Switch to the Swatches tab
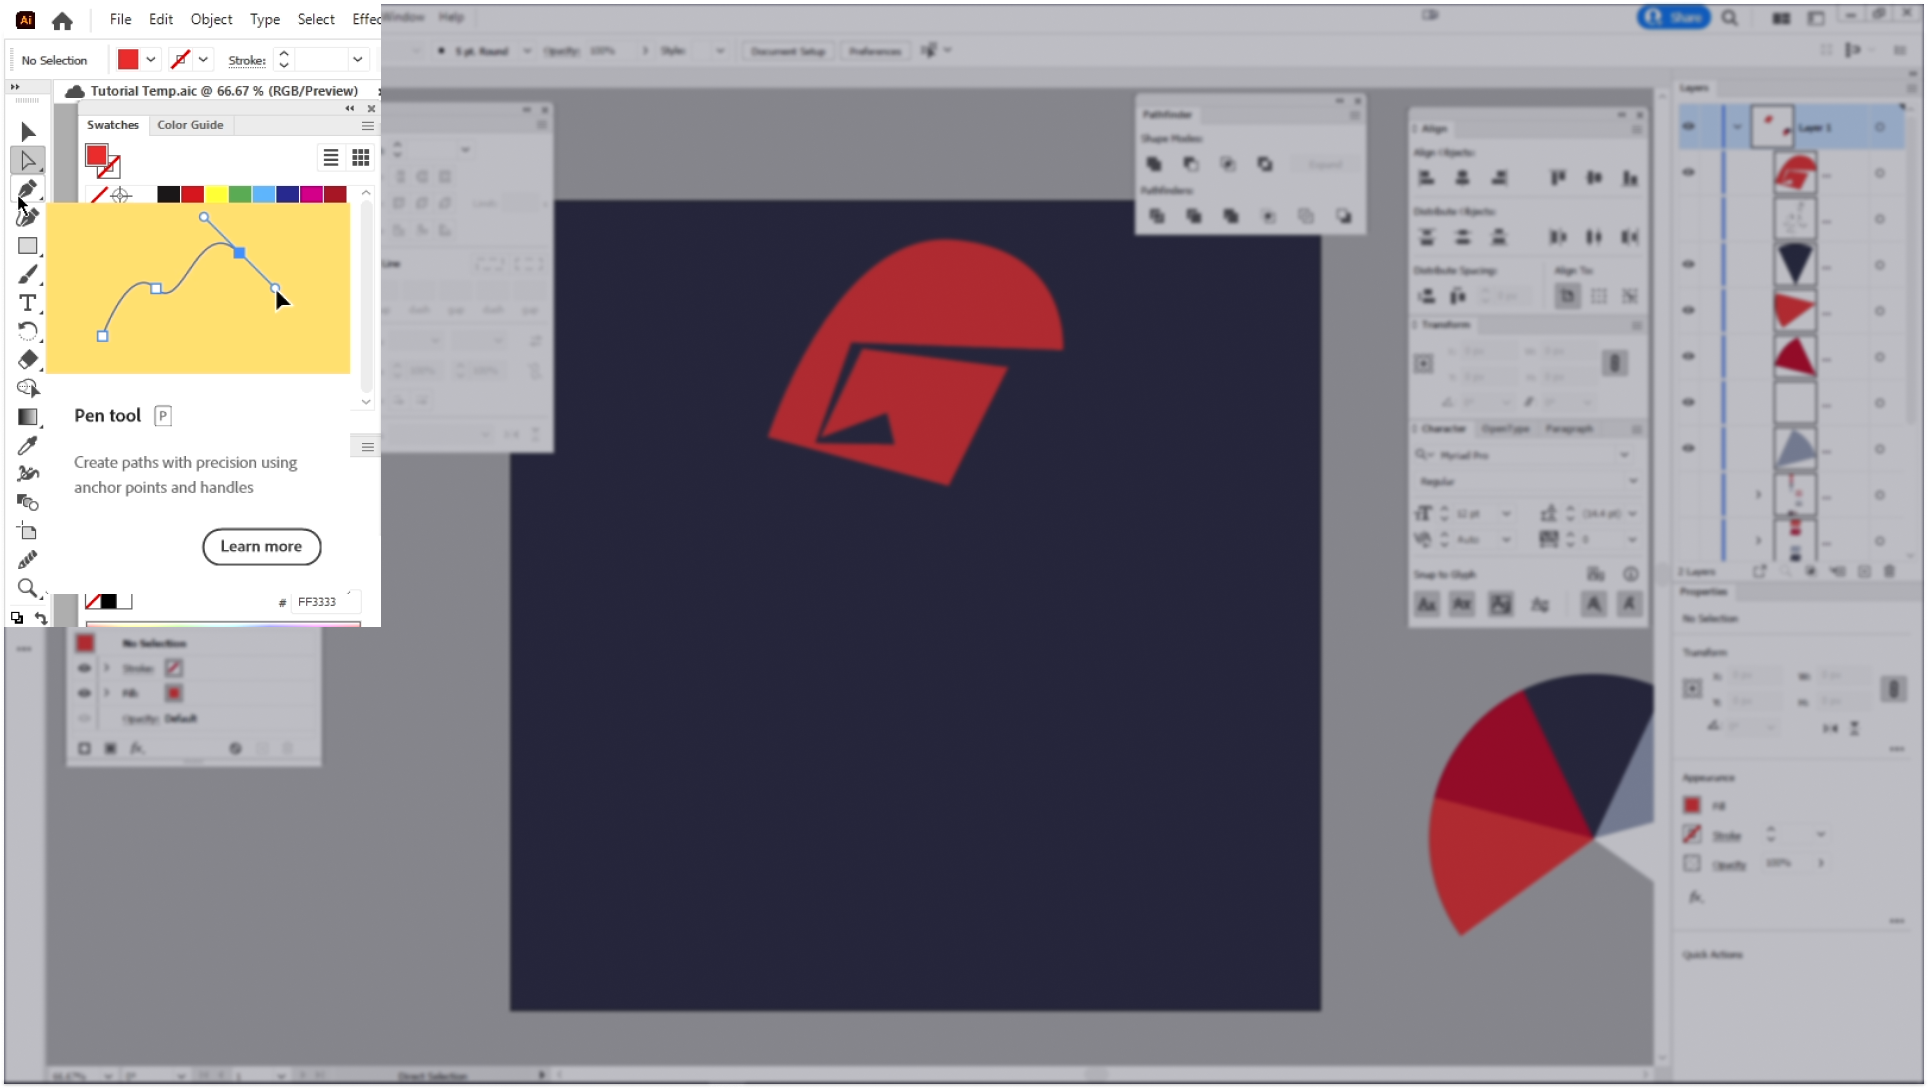Image resolution: width=1928 pixels, height=1088 pixels. tap(113, 125)
